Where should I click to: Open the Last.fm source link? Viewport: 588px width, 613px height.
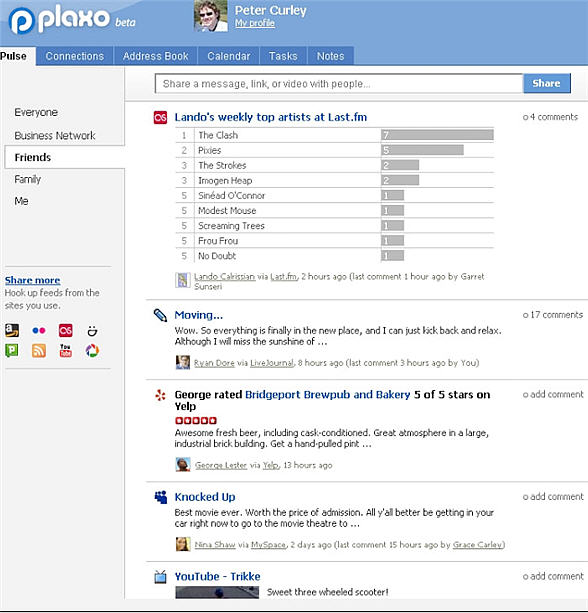click(x=284, y=277)
